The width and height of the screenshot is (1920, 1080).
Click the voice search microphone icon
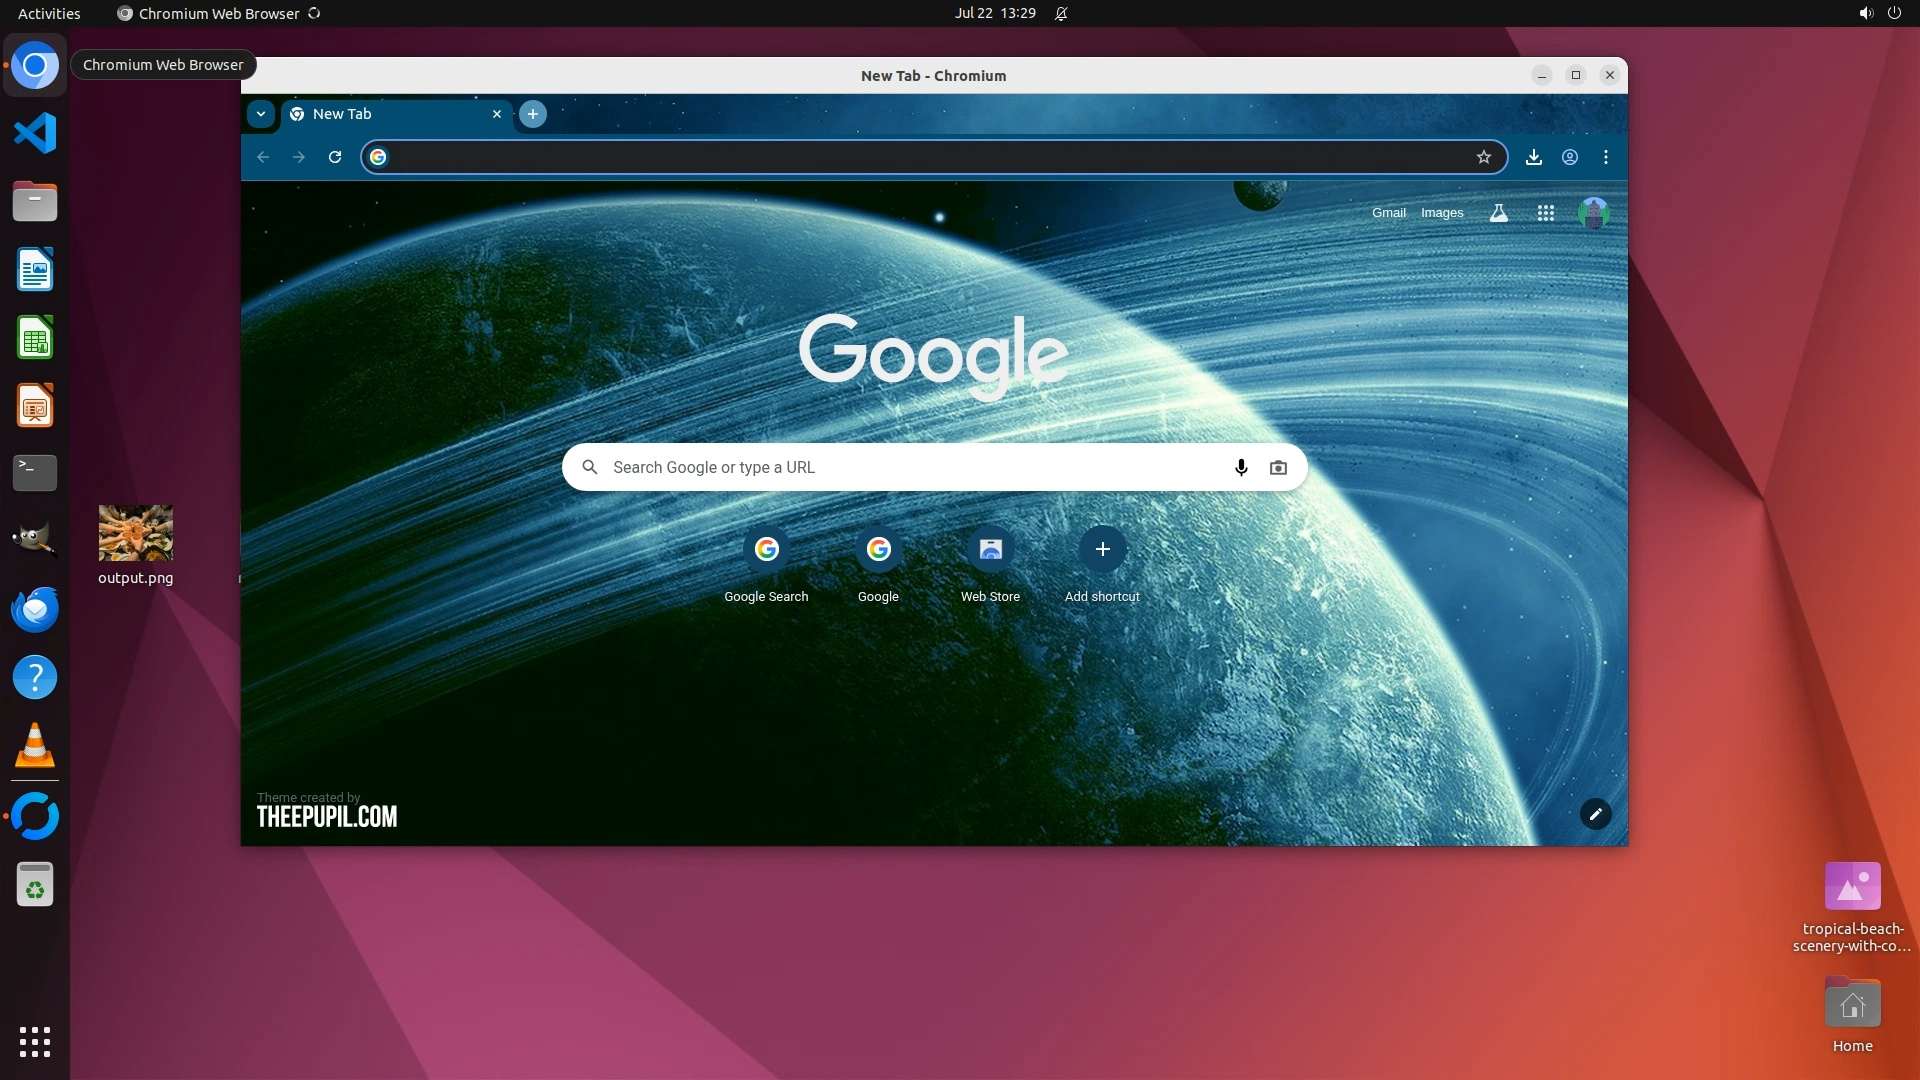[x=1241, y=467]
